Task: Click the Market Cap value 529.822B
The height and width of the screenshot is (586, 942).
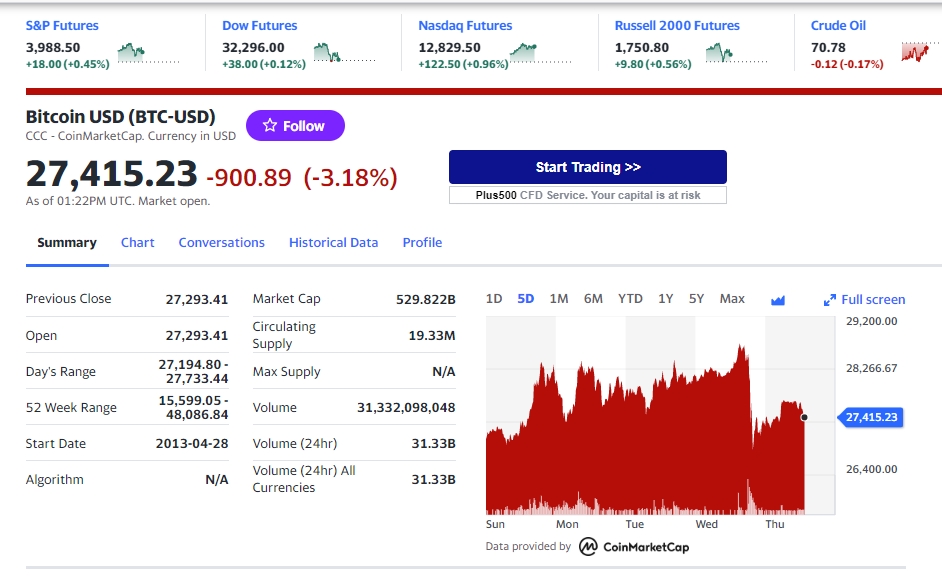Action: click(425, 299)
